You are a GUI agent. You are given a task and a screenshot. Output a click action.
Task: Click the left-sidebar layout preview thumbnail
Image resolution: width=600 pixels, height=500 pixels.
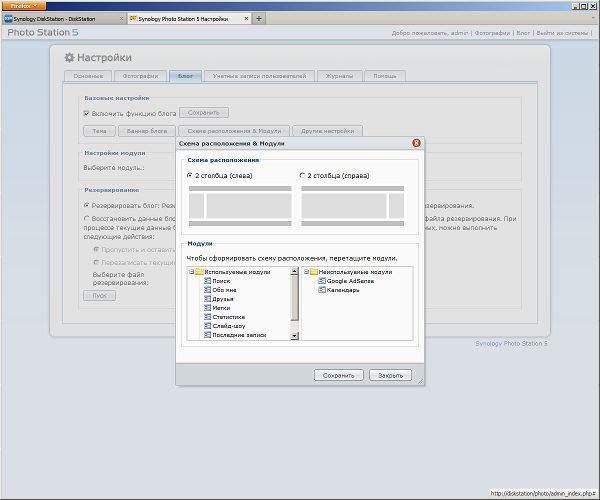point(240,206)
